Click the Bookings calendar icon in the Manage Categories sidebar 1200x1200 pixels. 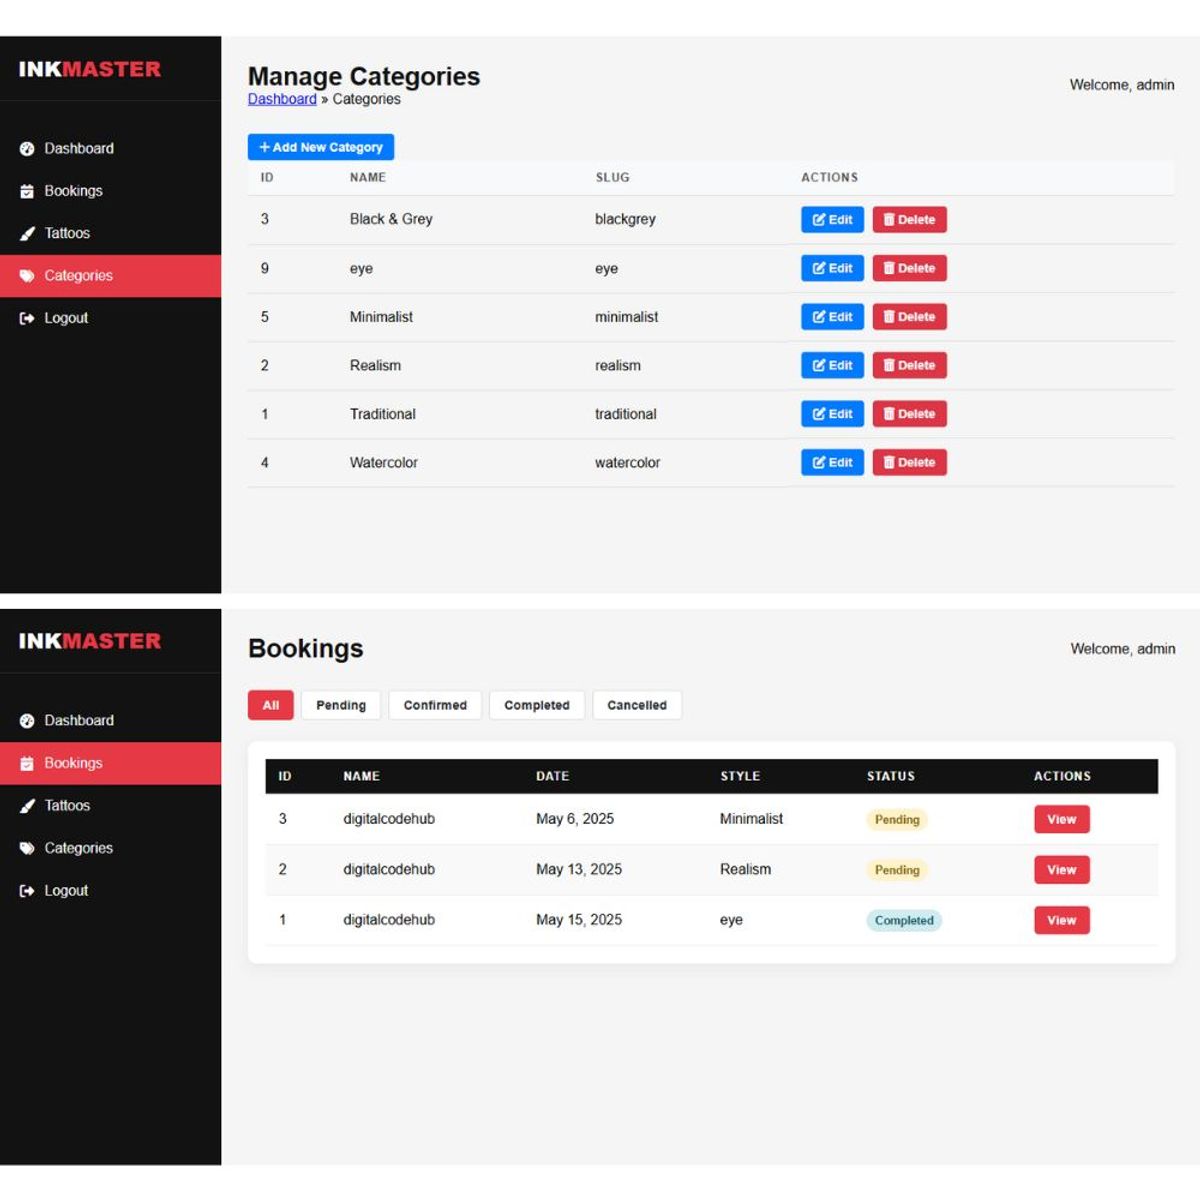27,191
